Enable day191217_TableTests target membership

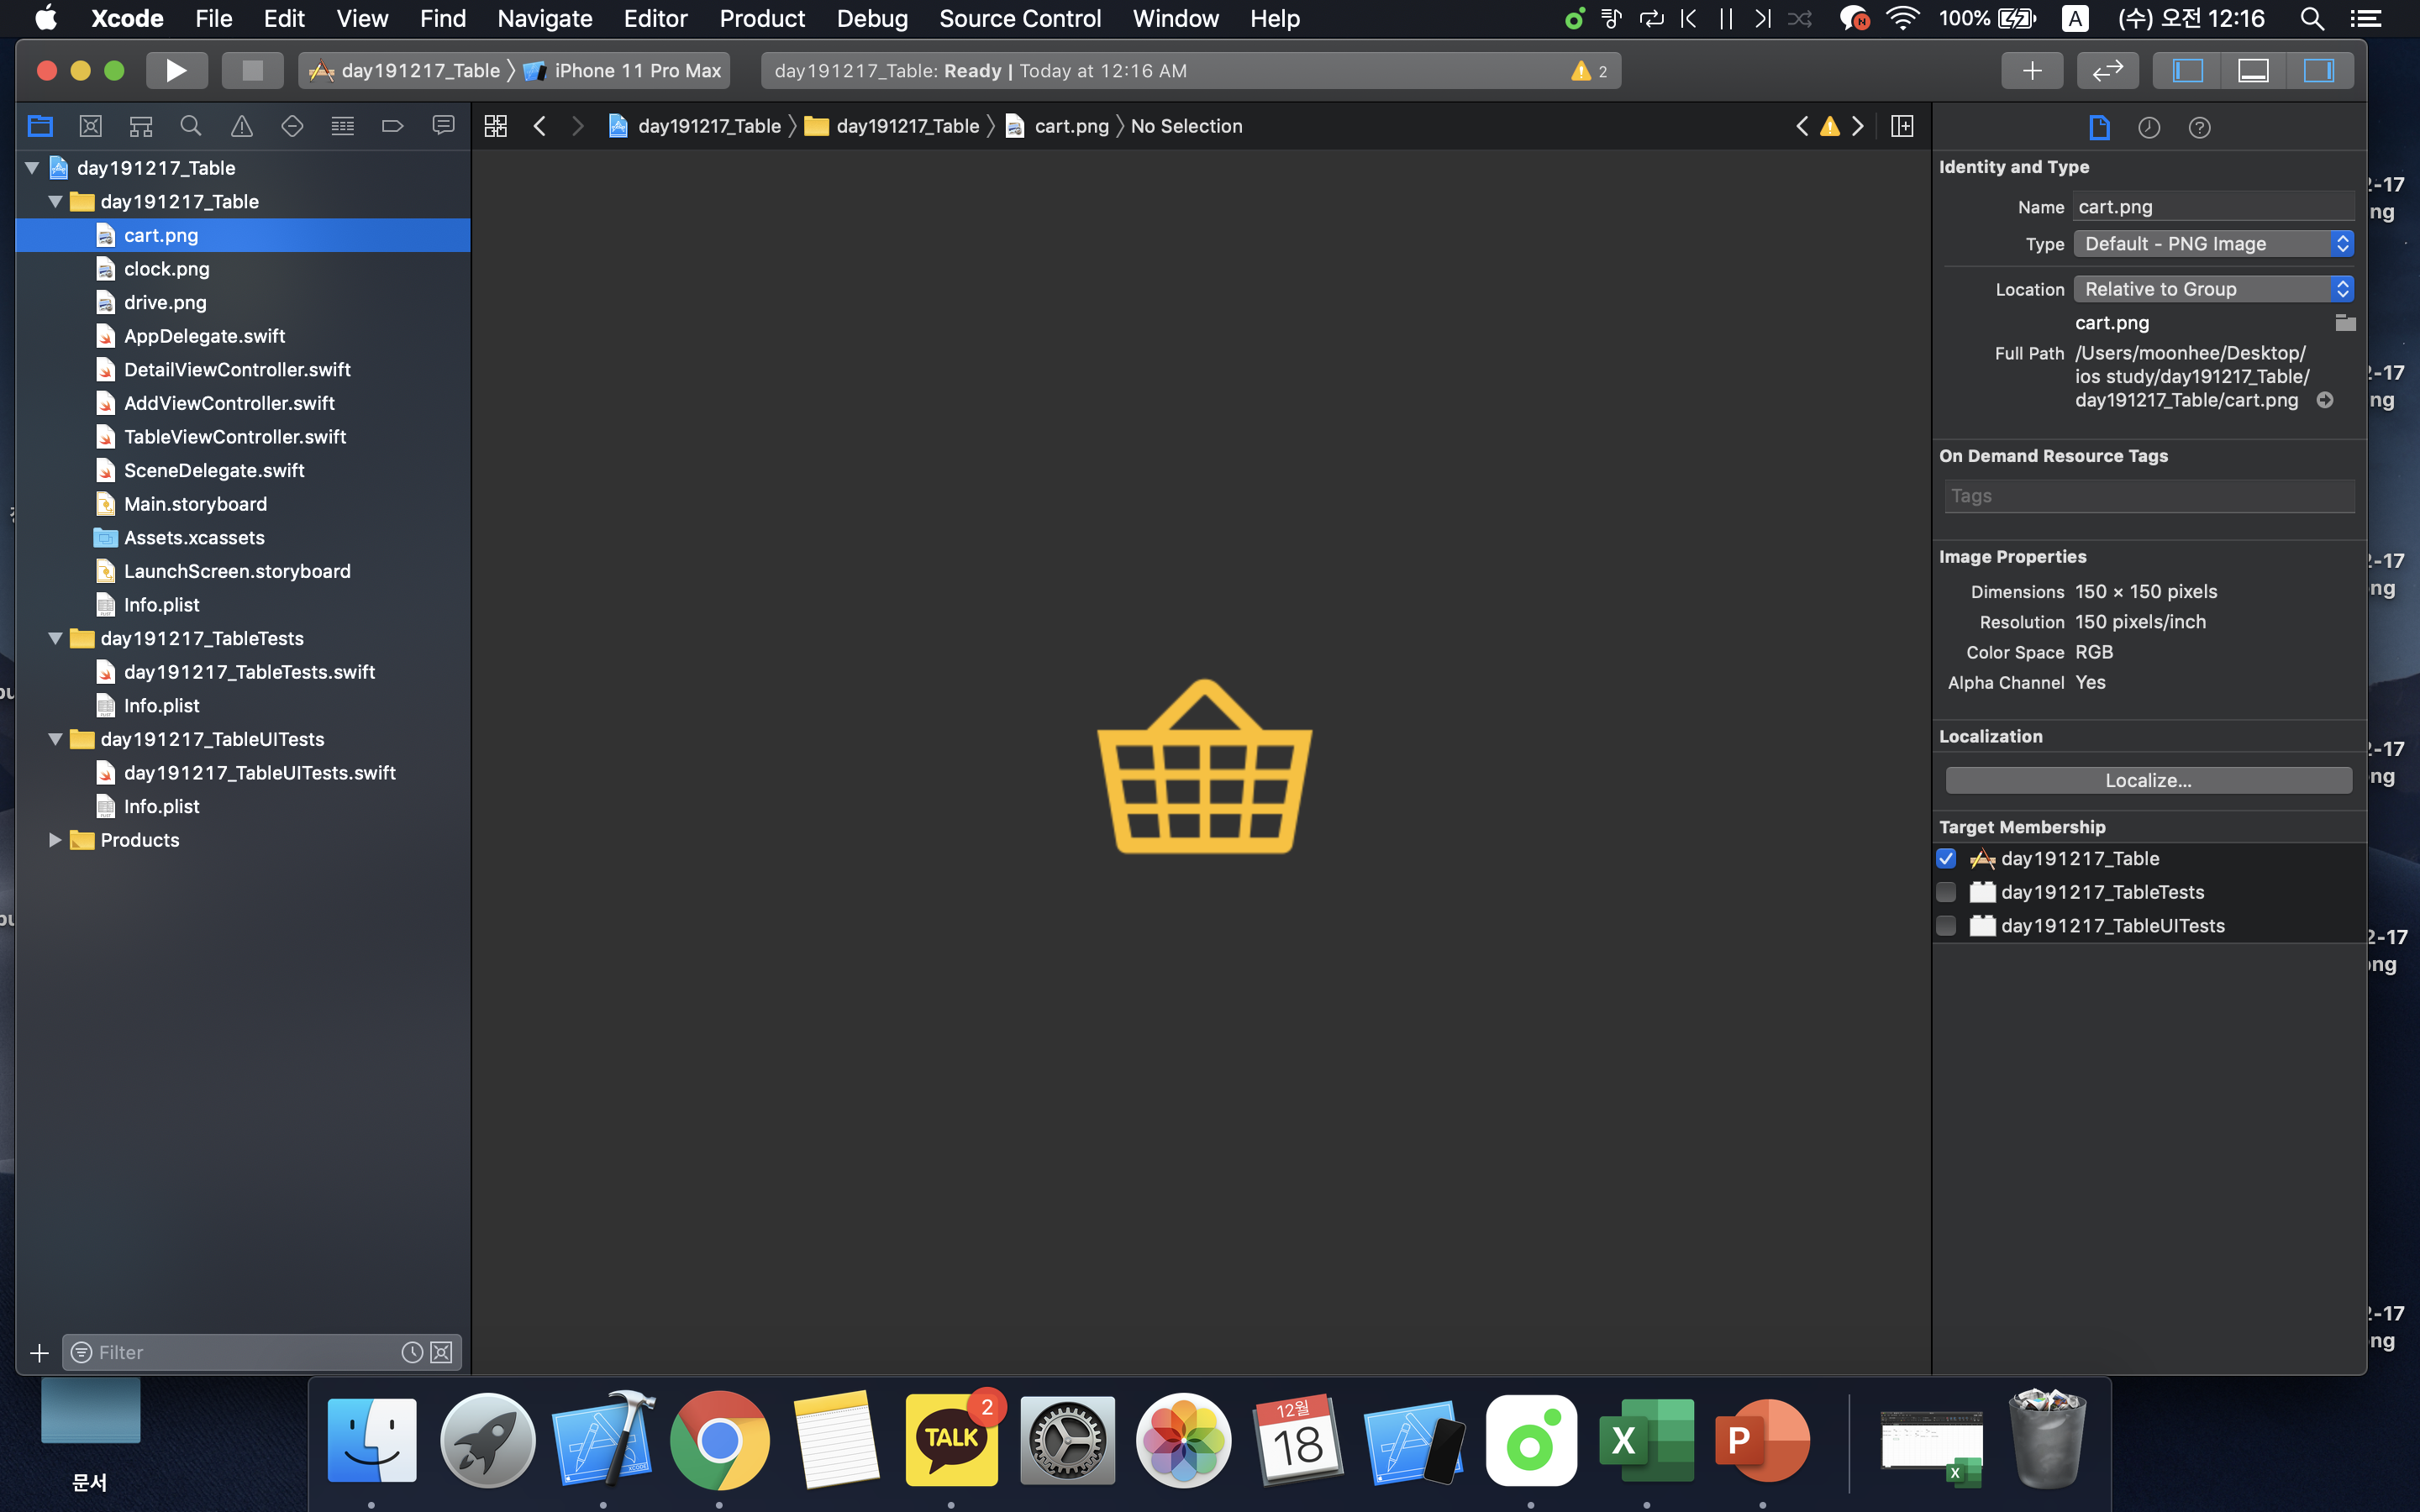pyautogui.click(x=1946, y=892)
